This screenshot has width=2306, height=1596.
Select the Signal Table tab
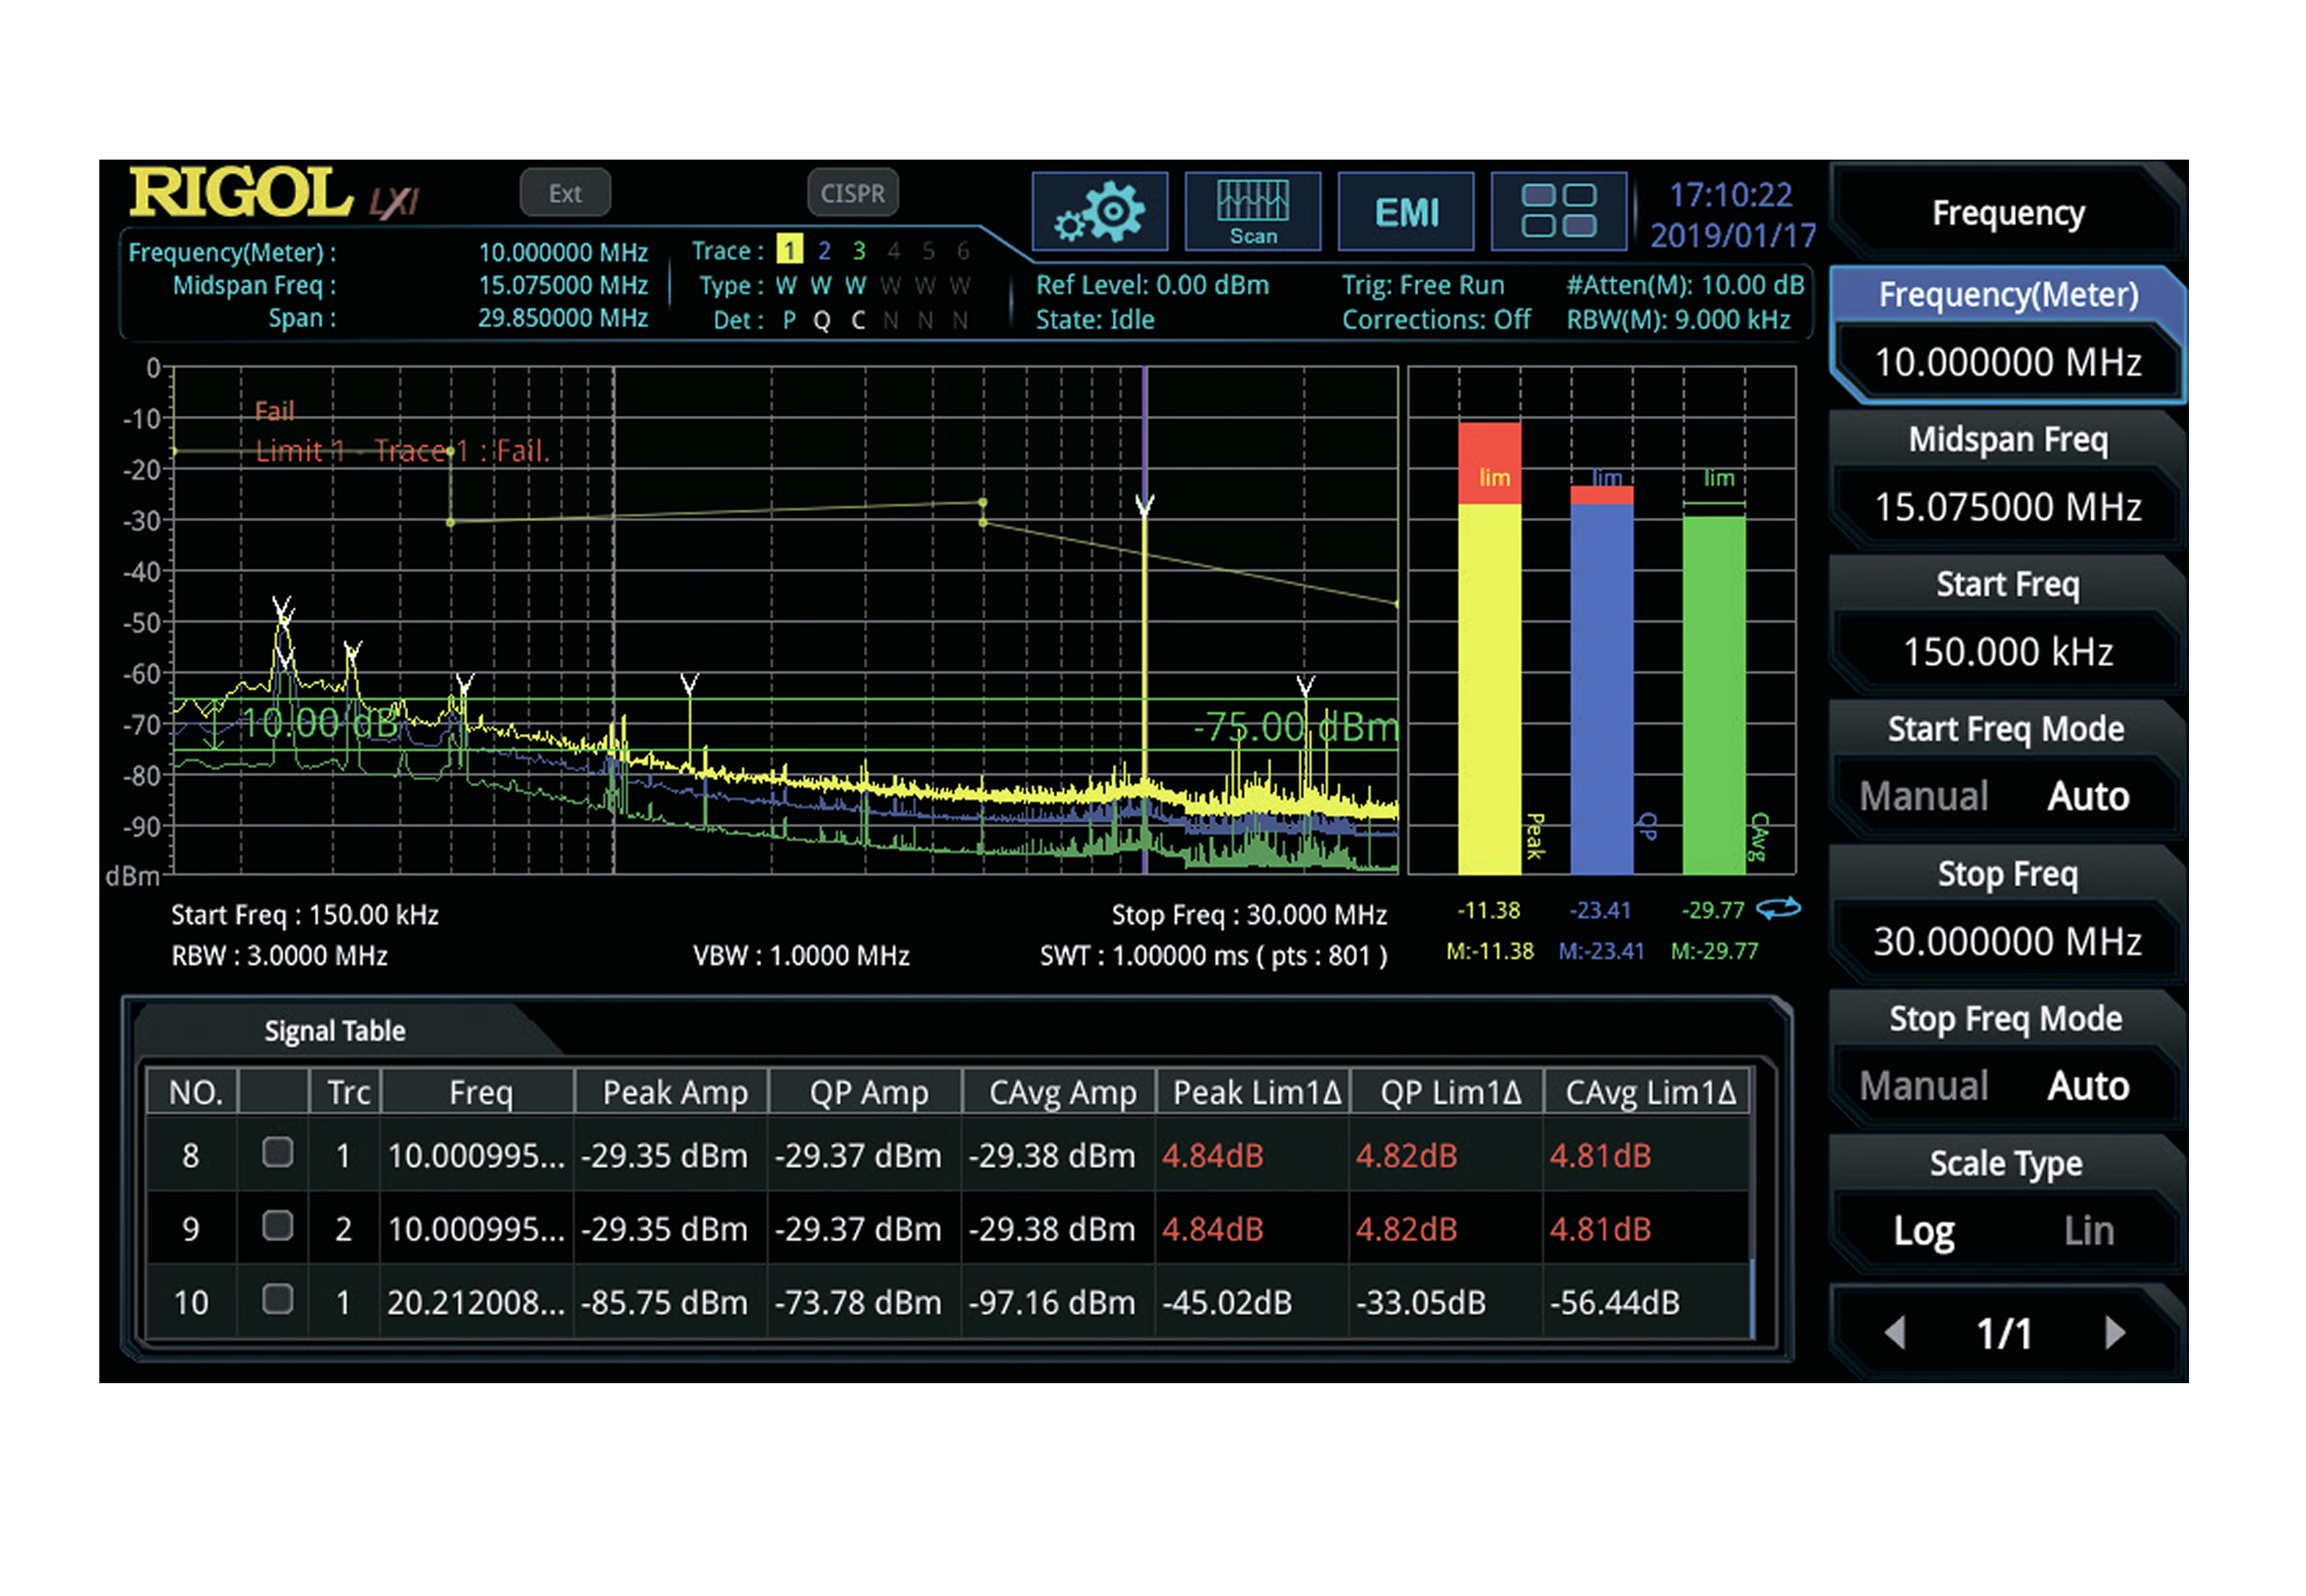(x=335, y=1030)
